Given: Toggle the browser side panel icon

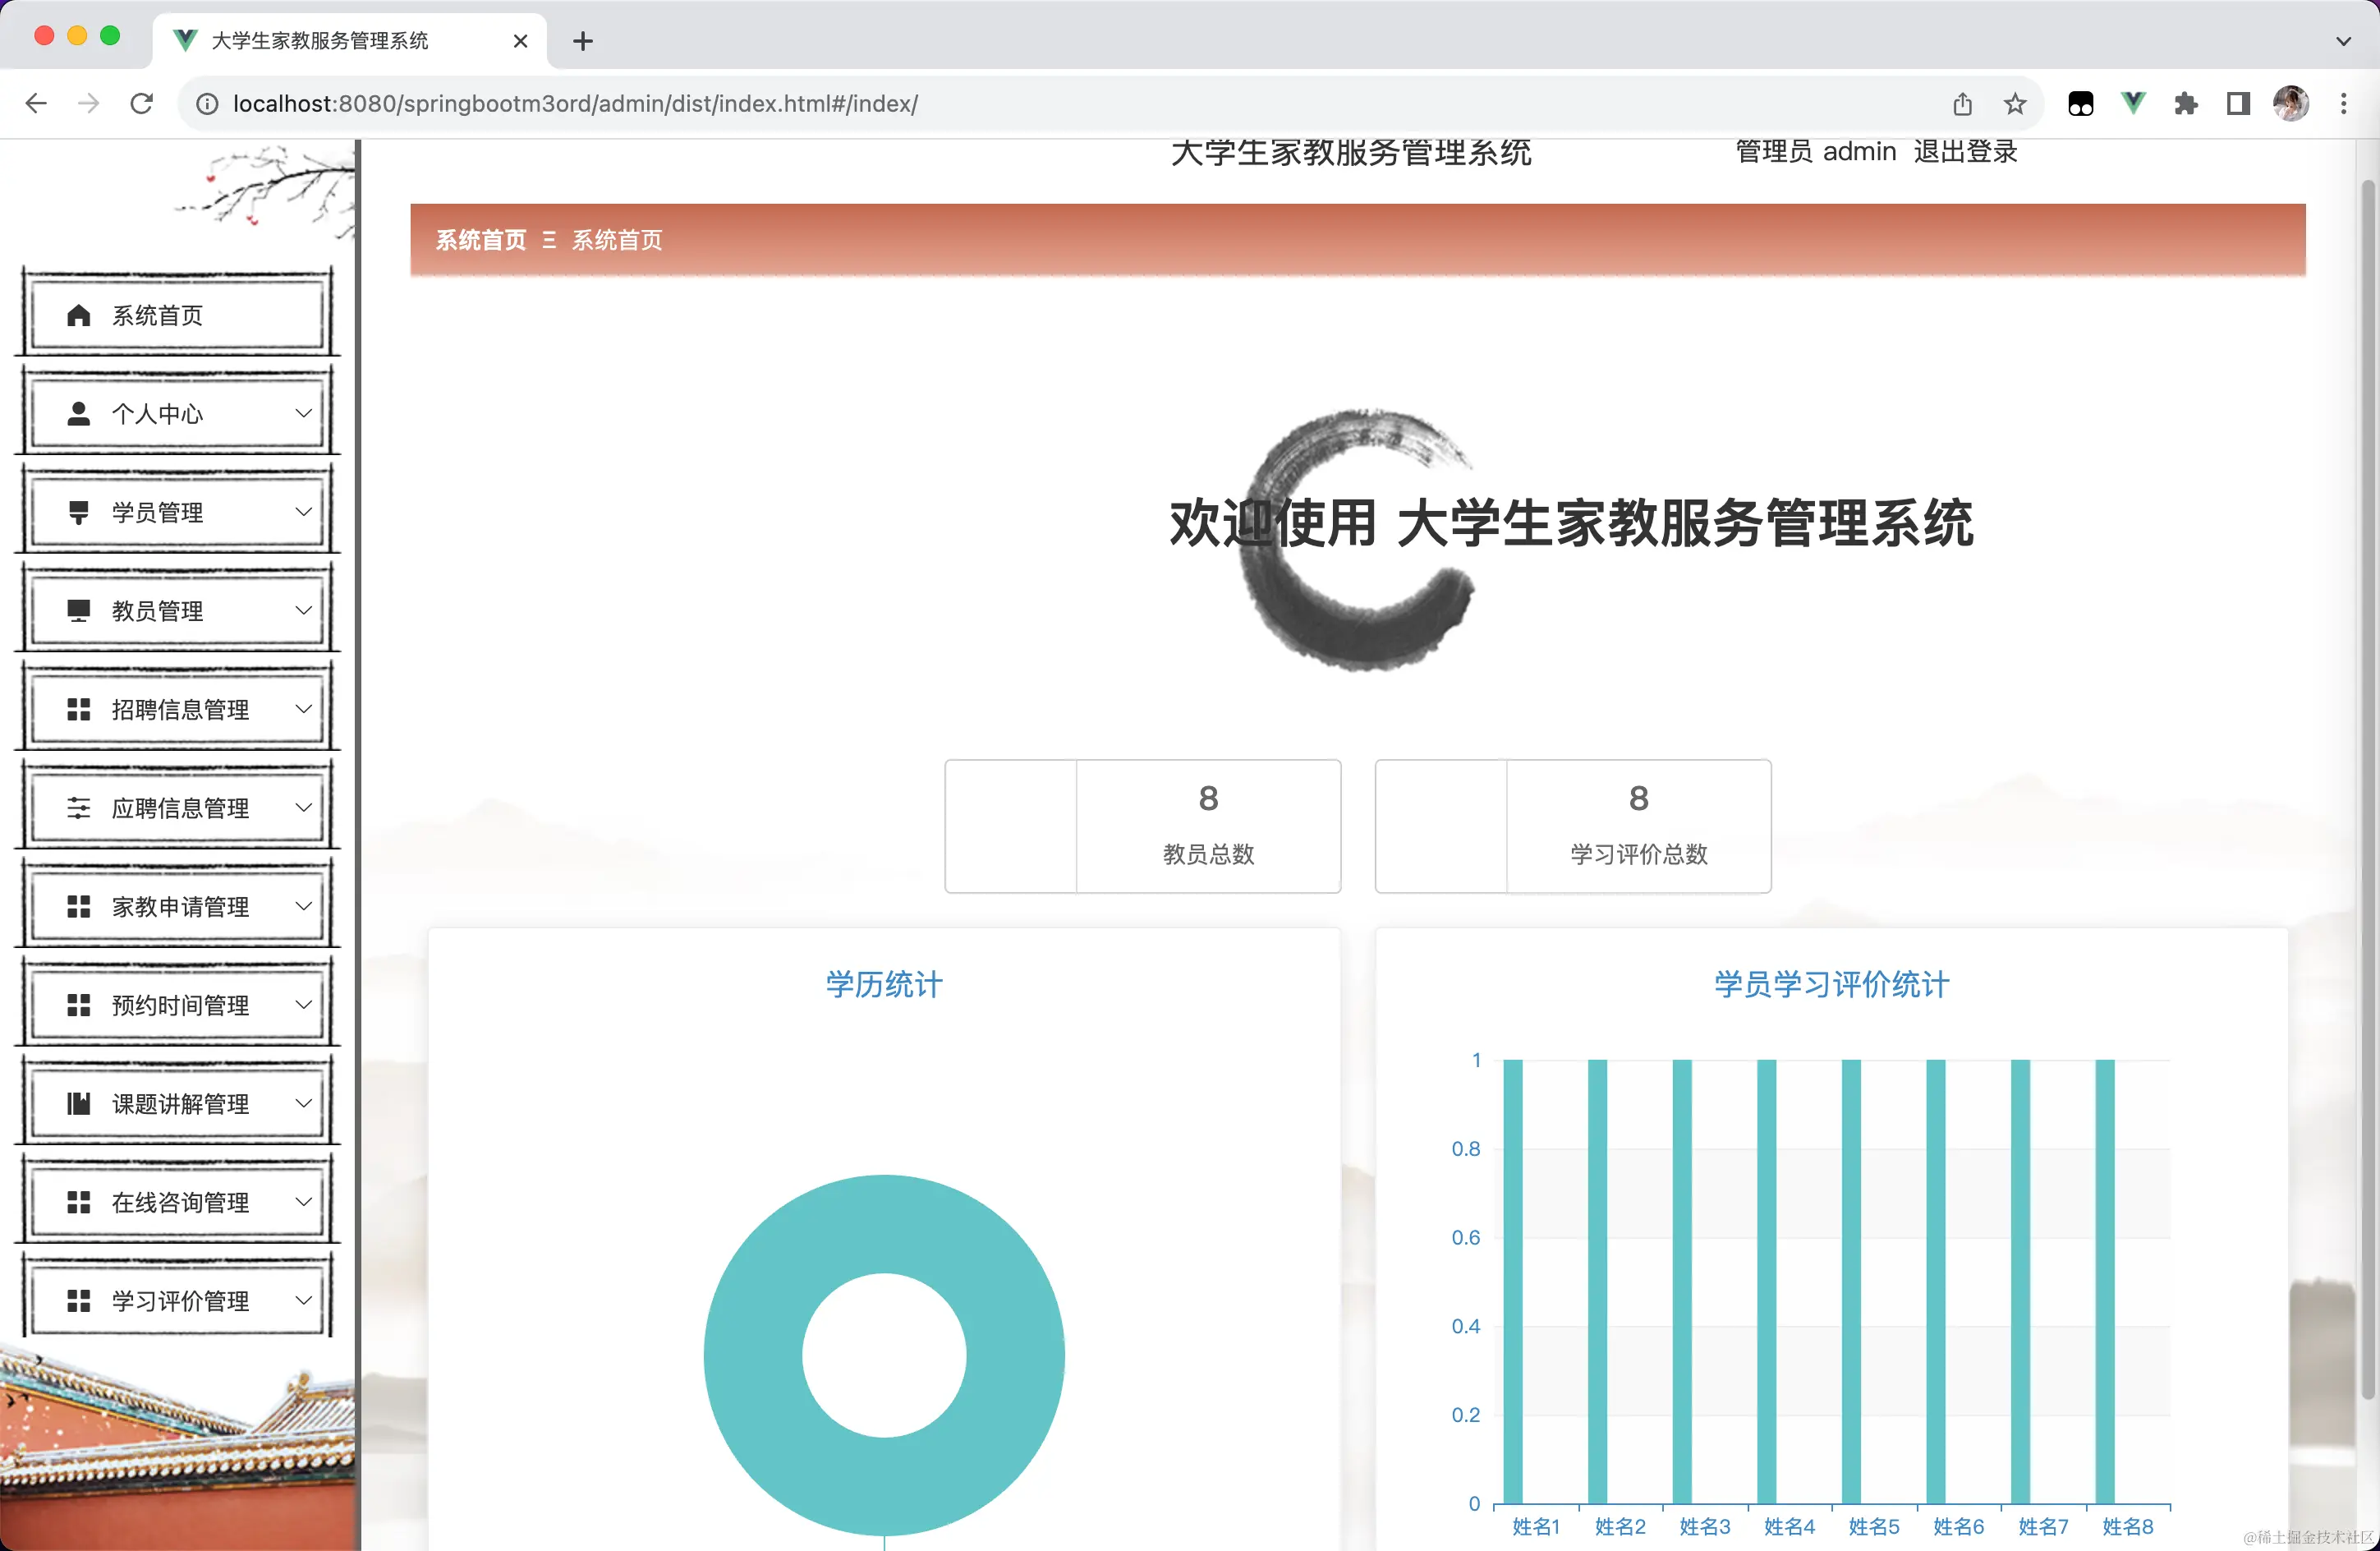Looking at the screenshot, I should coord(2238,103).
